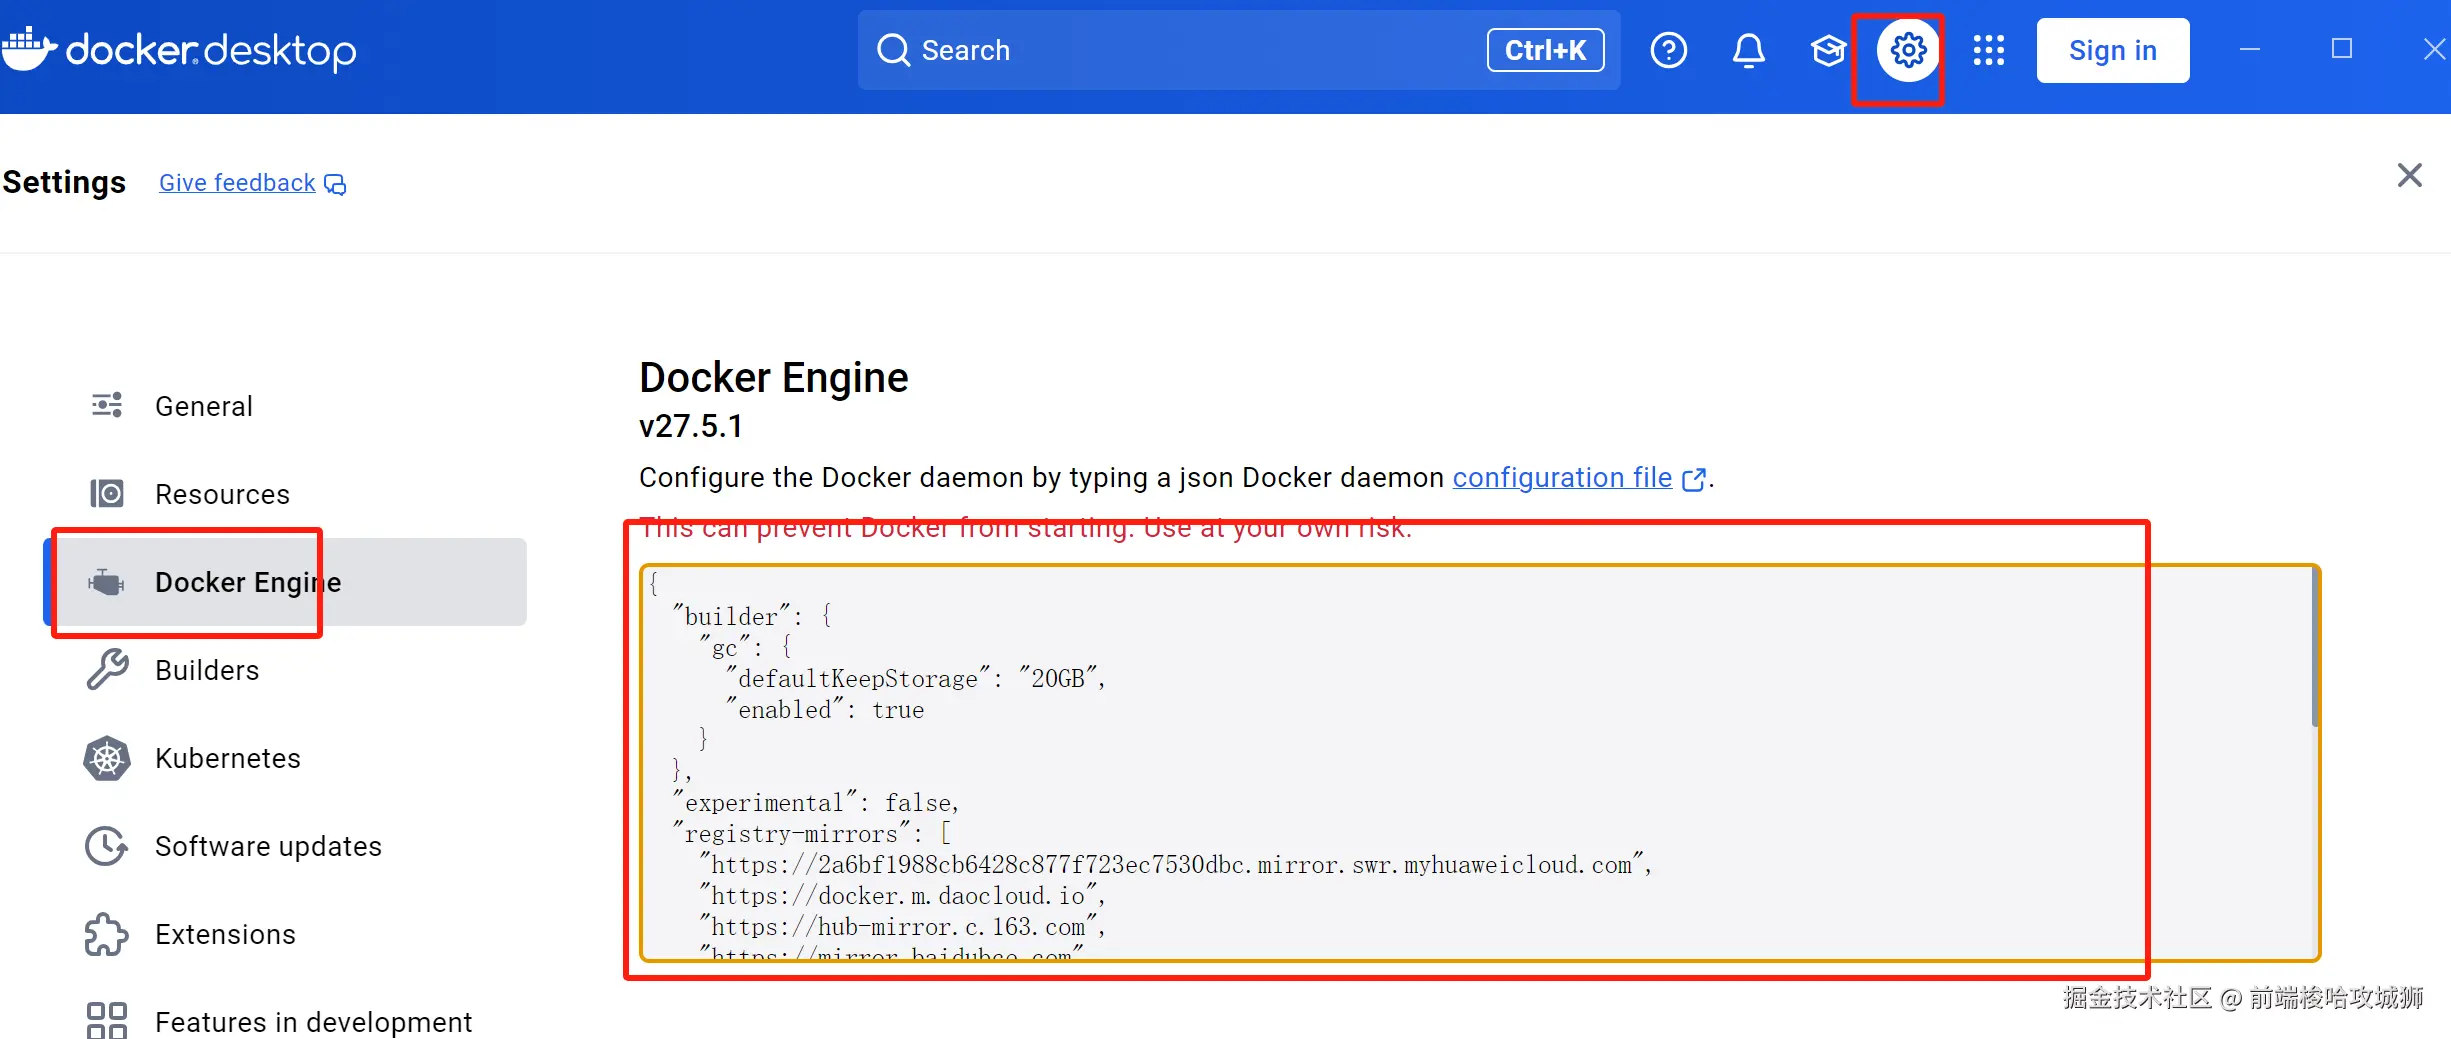Open the Learning center graduation cap icon
The height and width of the screenshot is (1039, 2451).
pyautogui.click(x=1828, y=50)
